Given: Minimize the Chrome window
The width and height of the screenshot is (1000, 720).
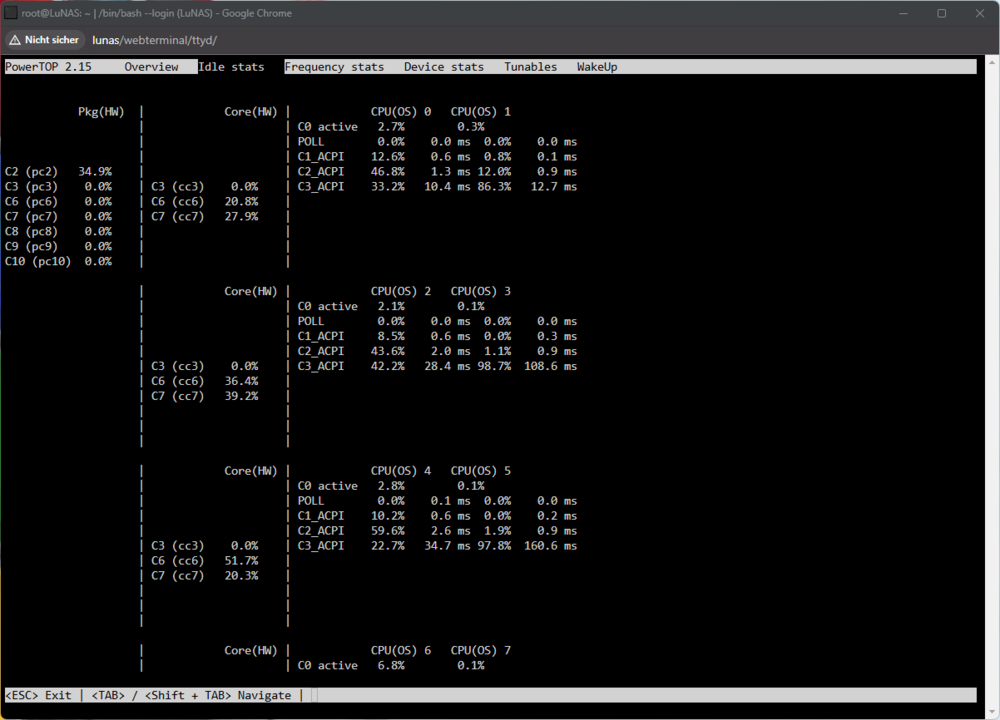Looking at the screenshot, I should click(x=903, y=13).
